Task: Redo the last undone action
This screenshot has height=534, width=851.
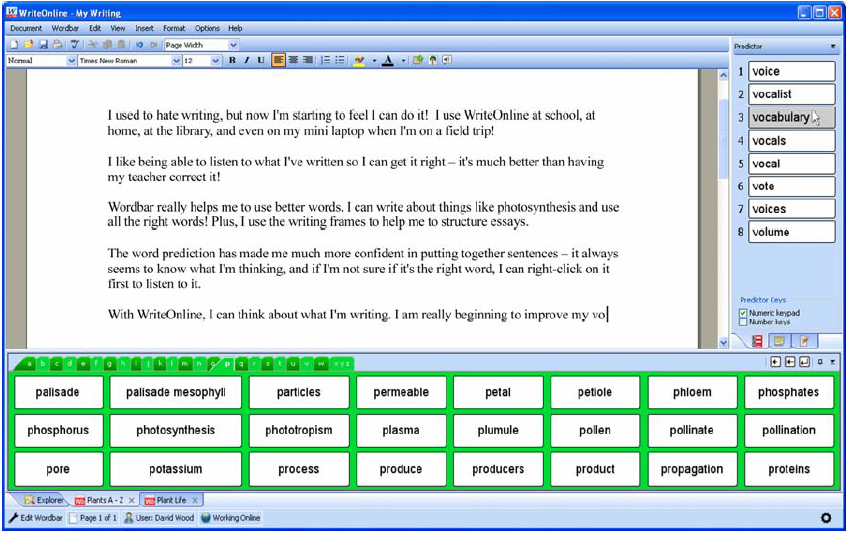Action: [154, 45]
